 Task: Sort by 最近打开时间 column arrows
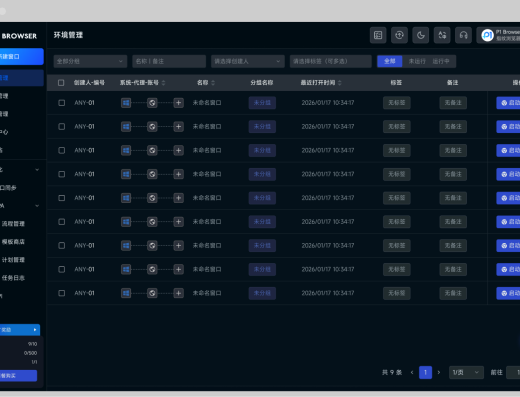pos(339,83)
